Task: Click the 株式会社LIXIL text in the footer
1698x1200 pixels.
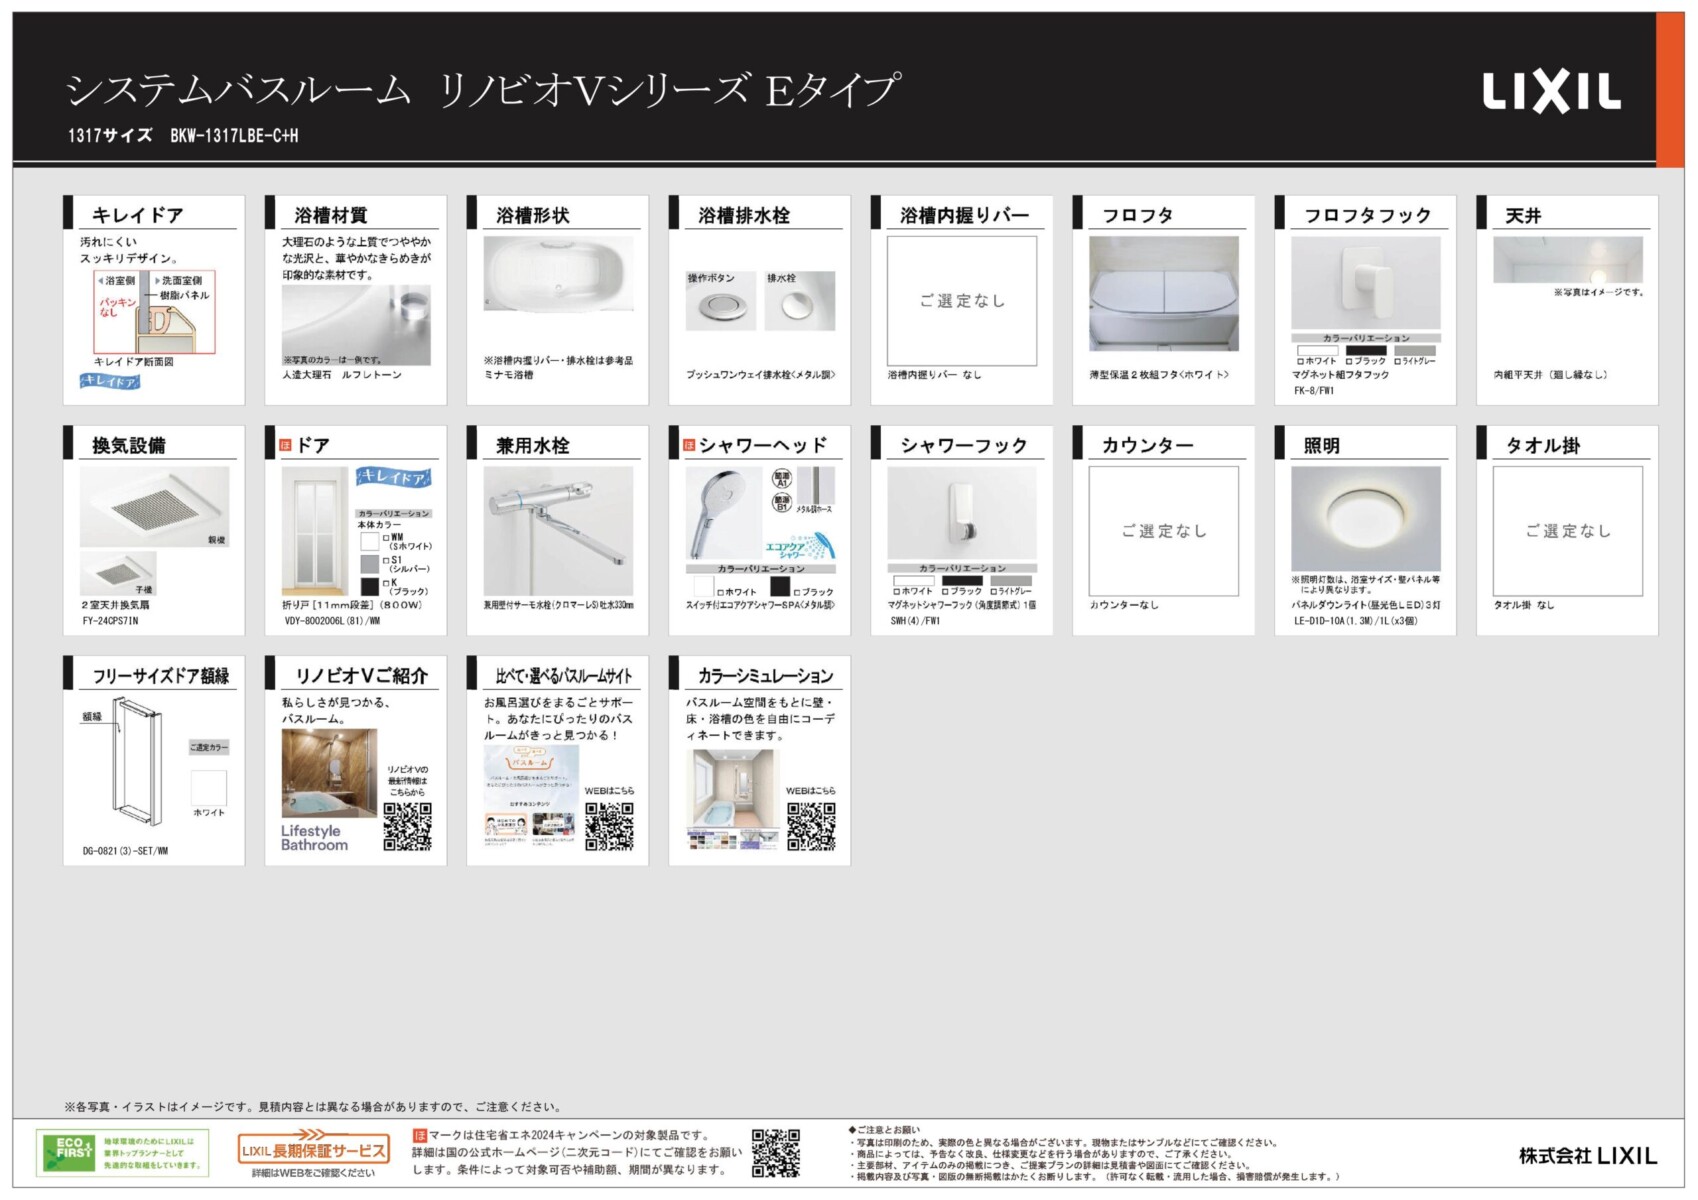Action: click(1587, 1156)
